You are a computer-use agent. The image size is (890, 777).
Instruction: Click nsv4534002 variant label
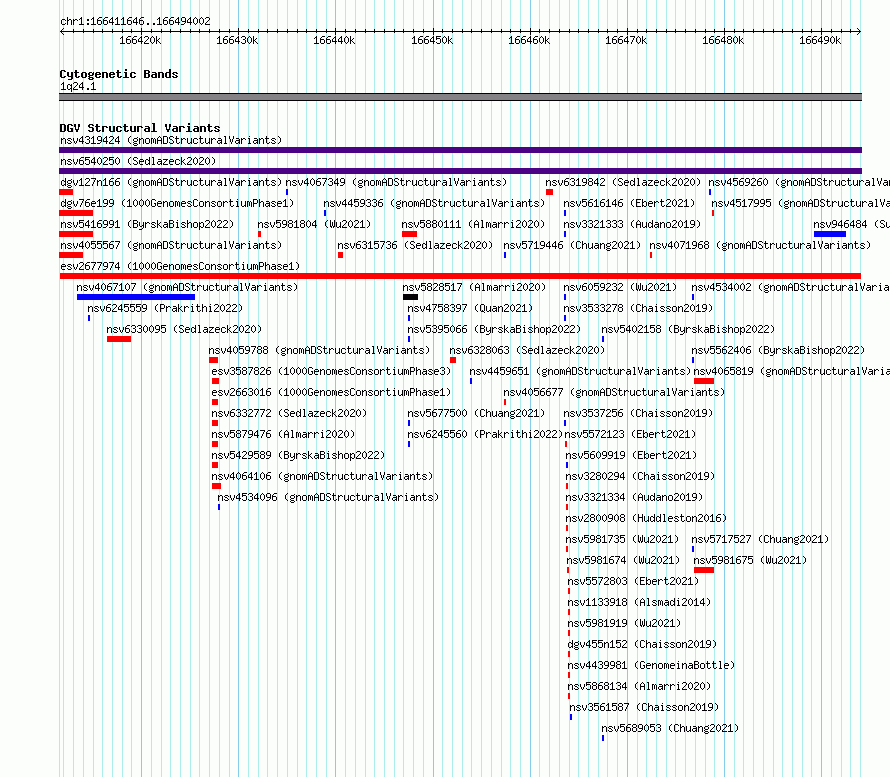point(790,287)
